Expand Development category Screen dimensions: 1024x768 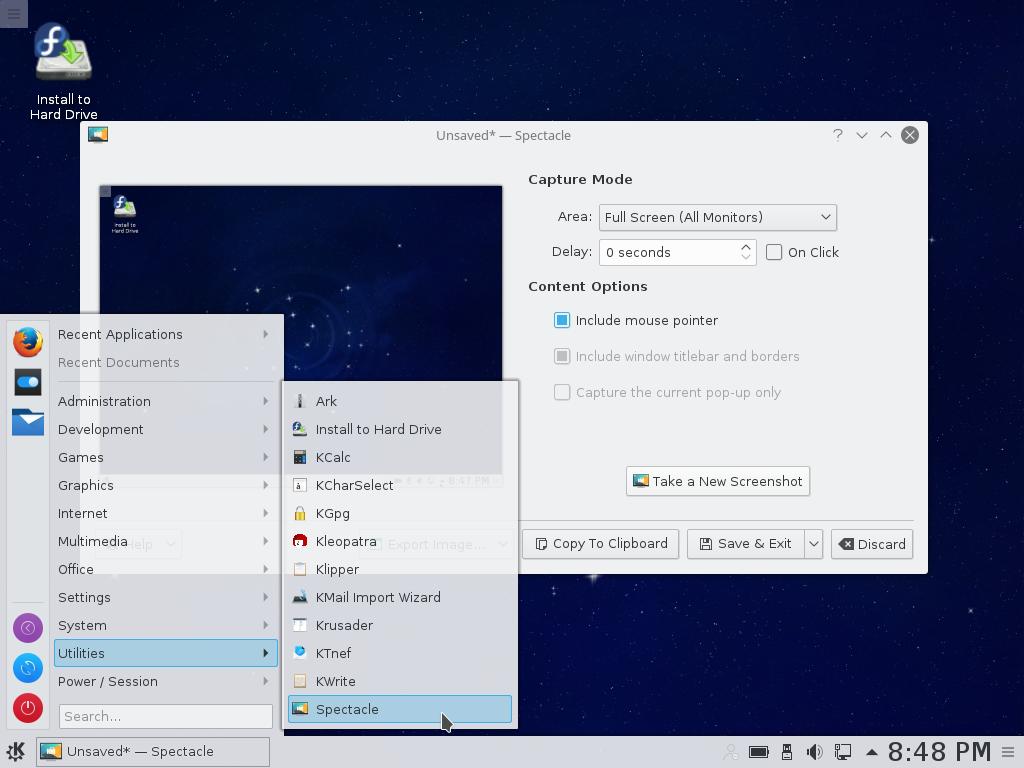(165, 429)
